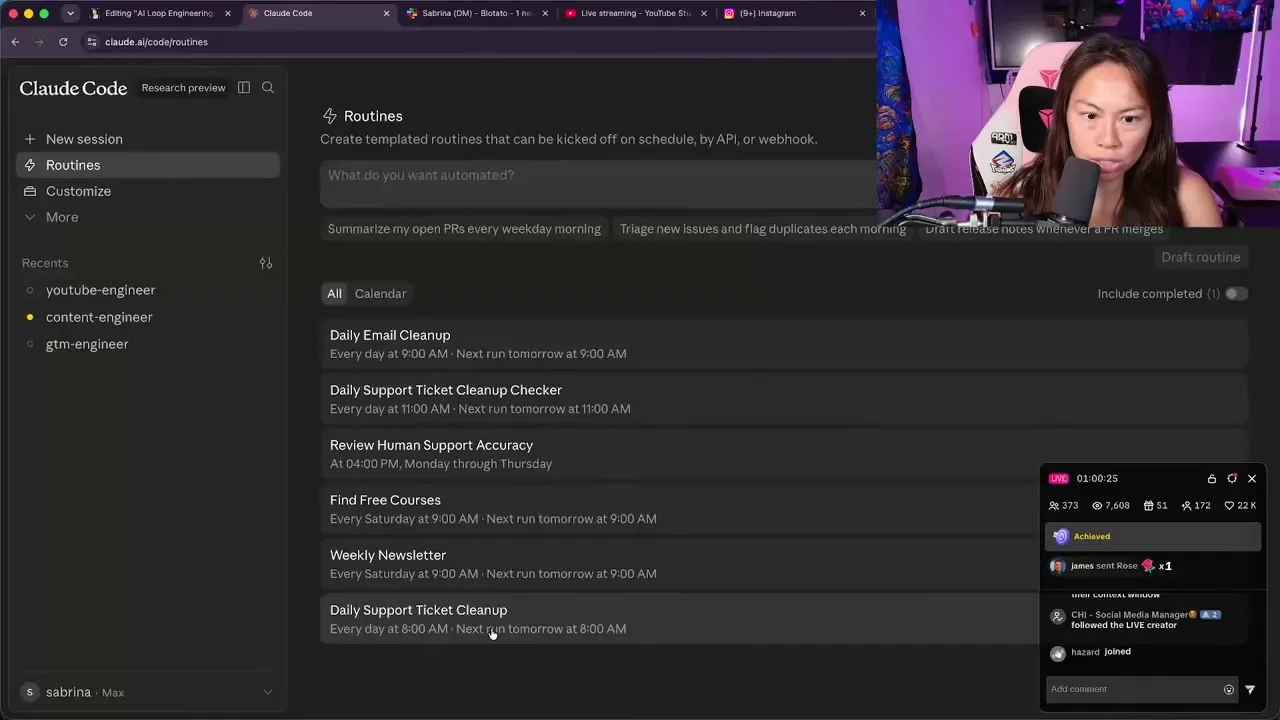Switch to the Calendar tab
Screen dimensions: 1280x720
381,294
